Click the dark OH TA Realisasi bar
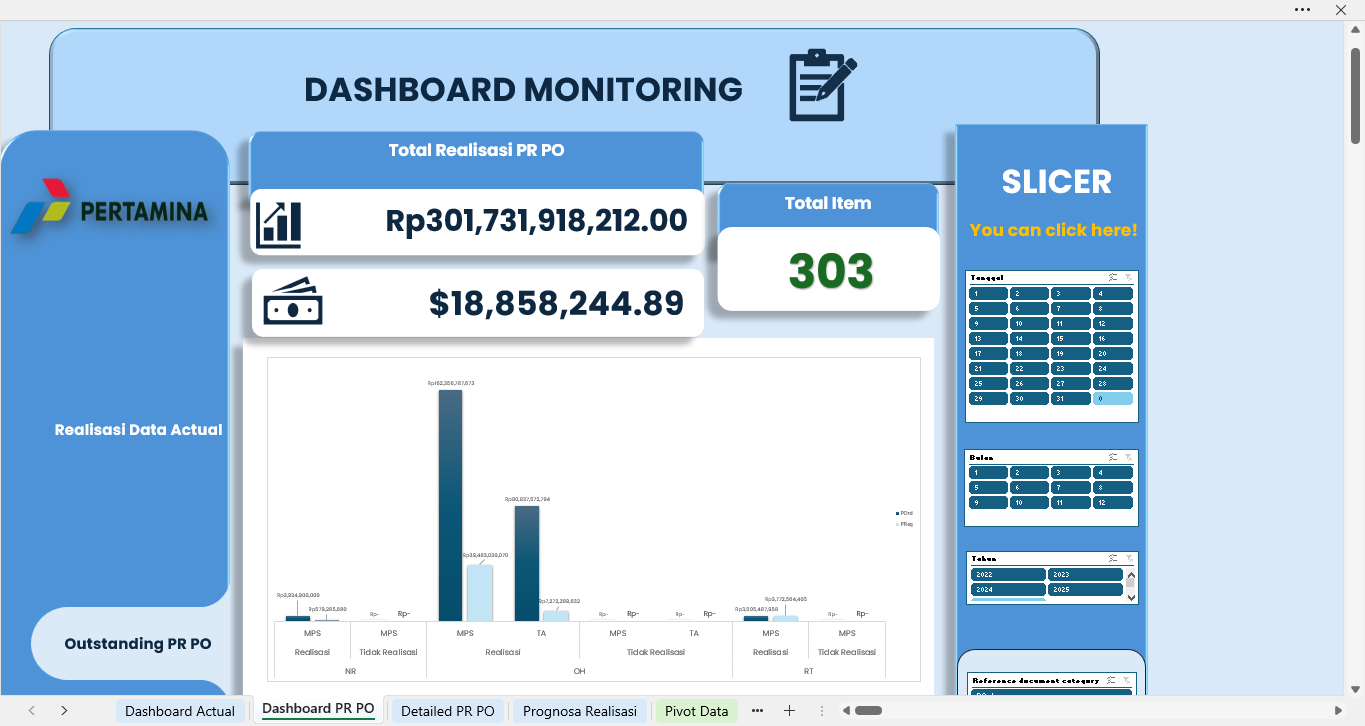Viewport: 1365px width, 726px height. [x=527, y=563]
